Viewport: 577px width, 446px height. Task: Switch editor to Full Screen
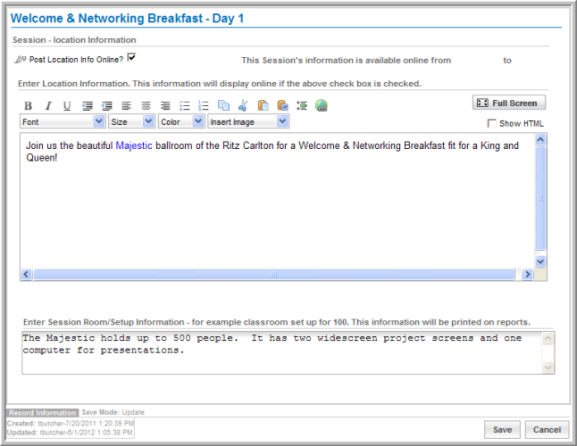(x=509, y=103)
